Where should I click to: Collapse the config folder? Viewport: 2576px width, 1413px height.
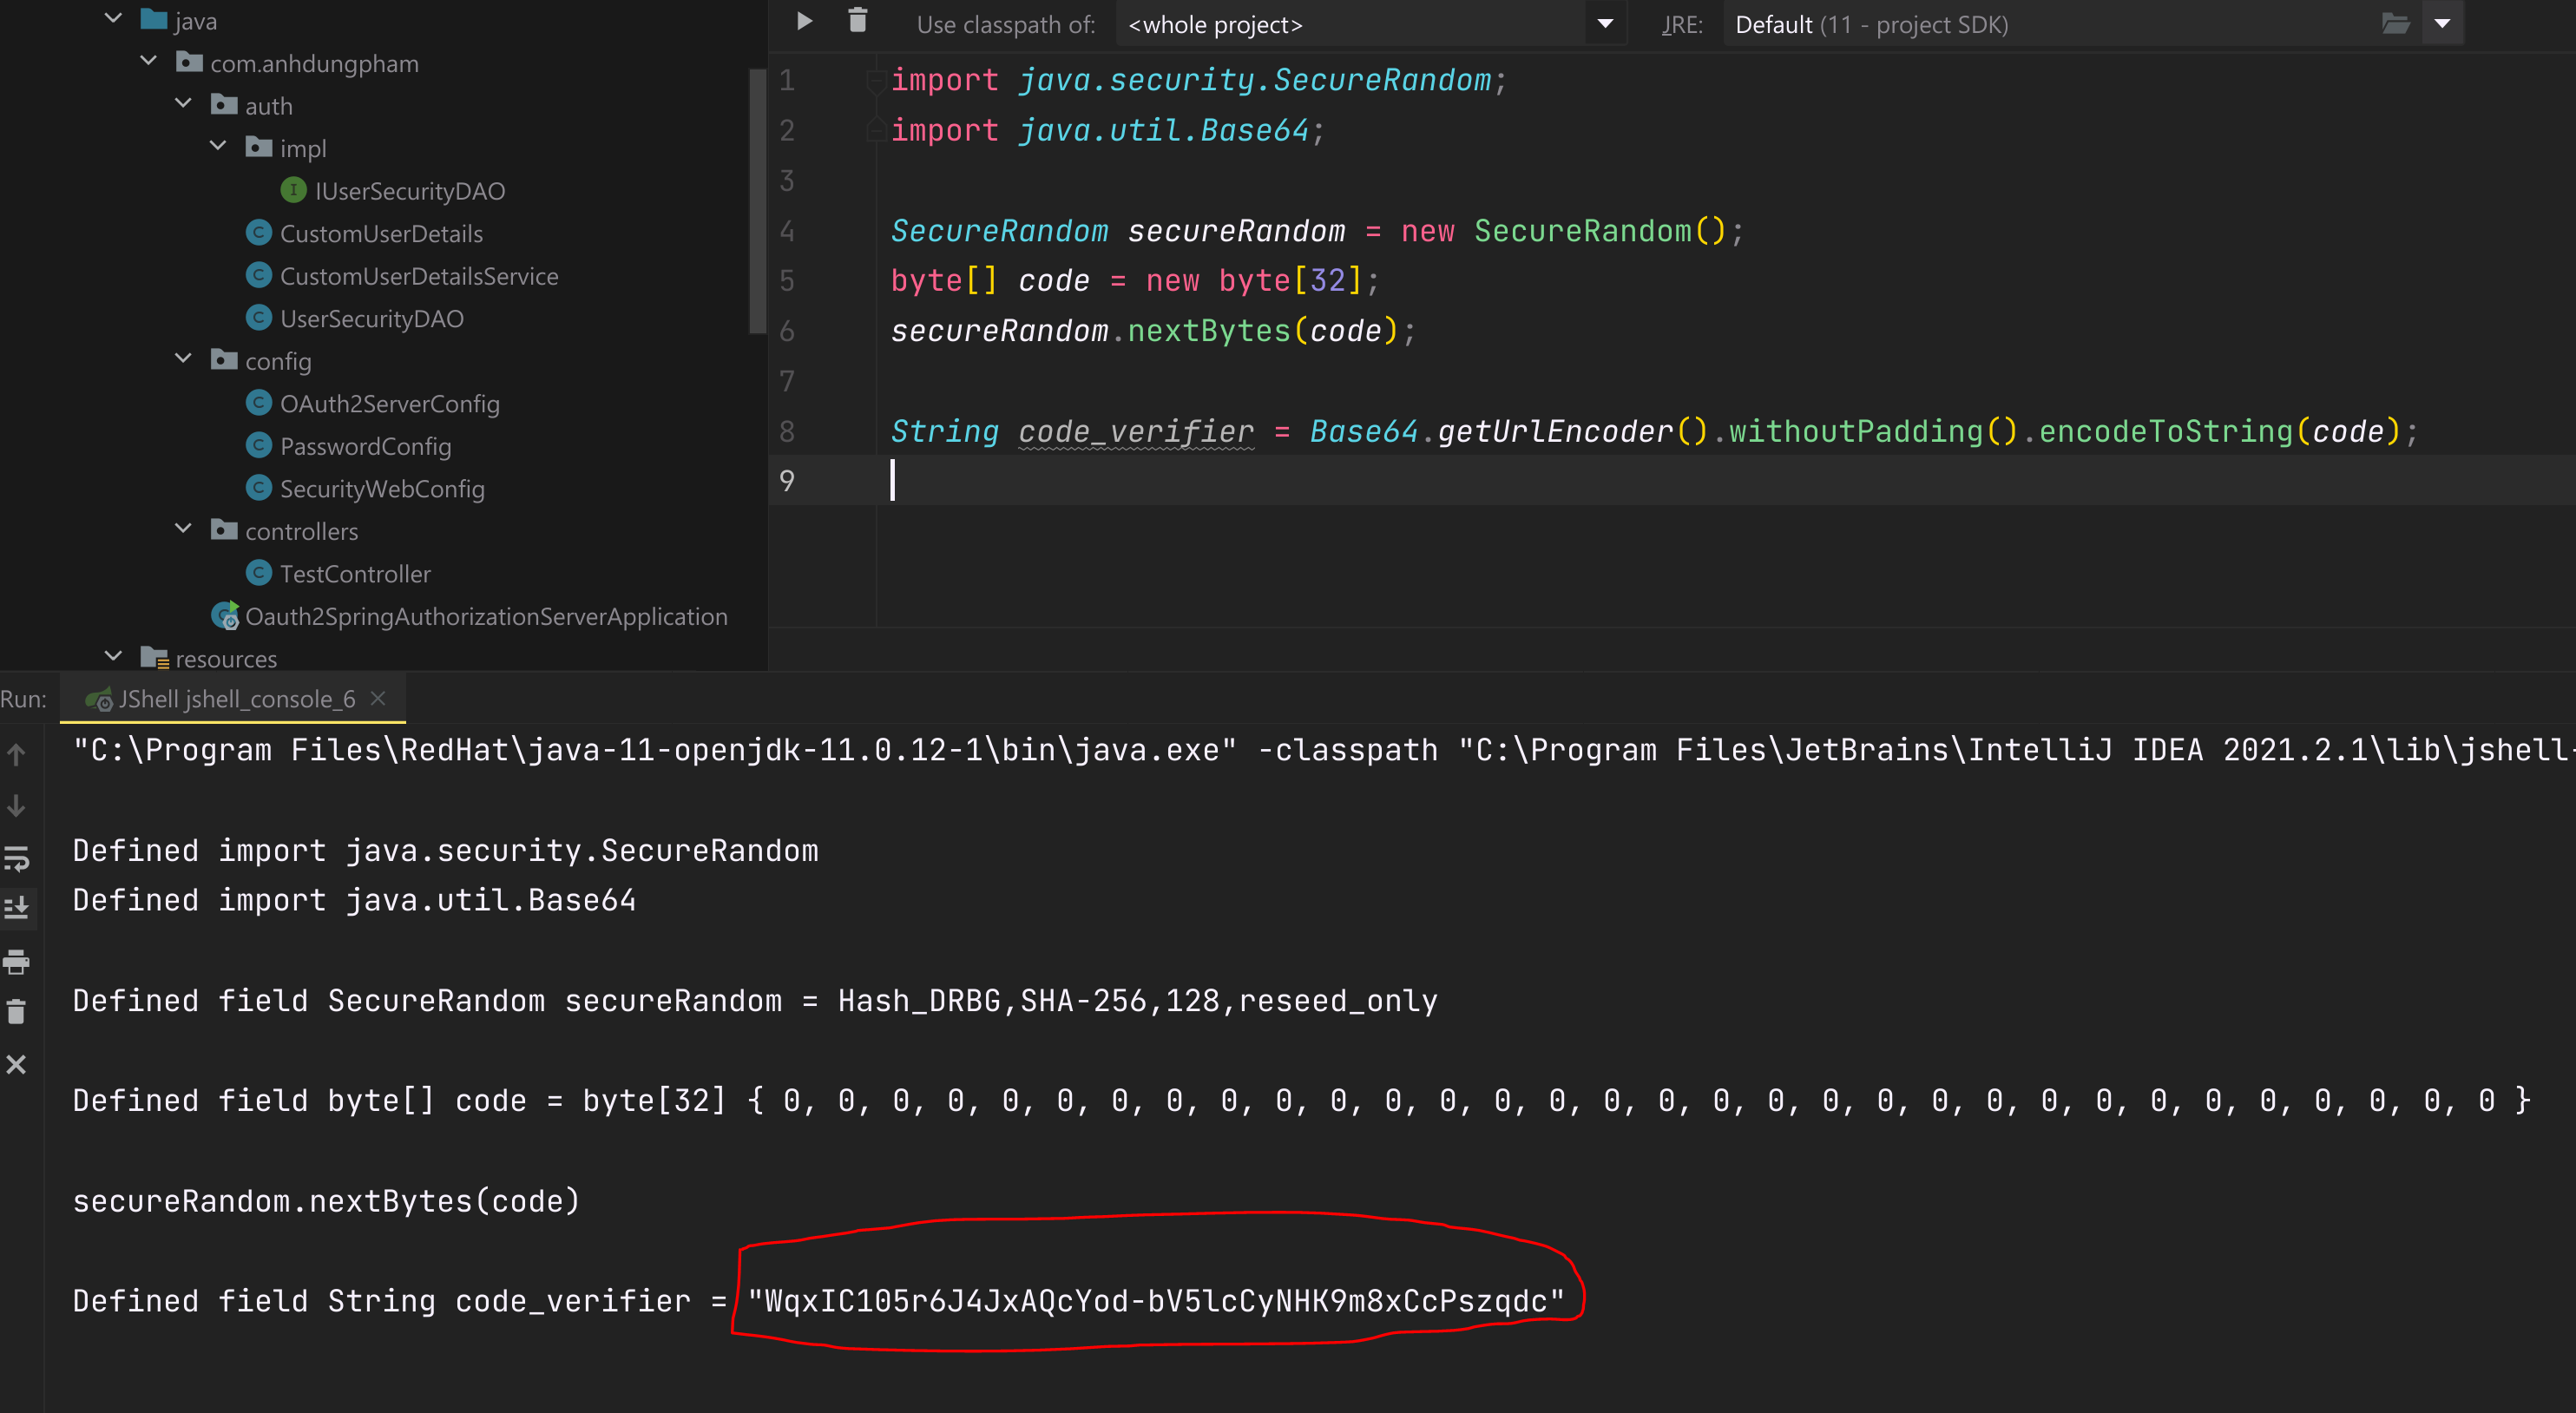183,359
